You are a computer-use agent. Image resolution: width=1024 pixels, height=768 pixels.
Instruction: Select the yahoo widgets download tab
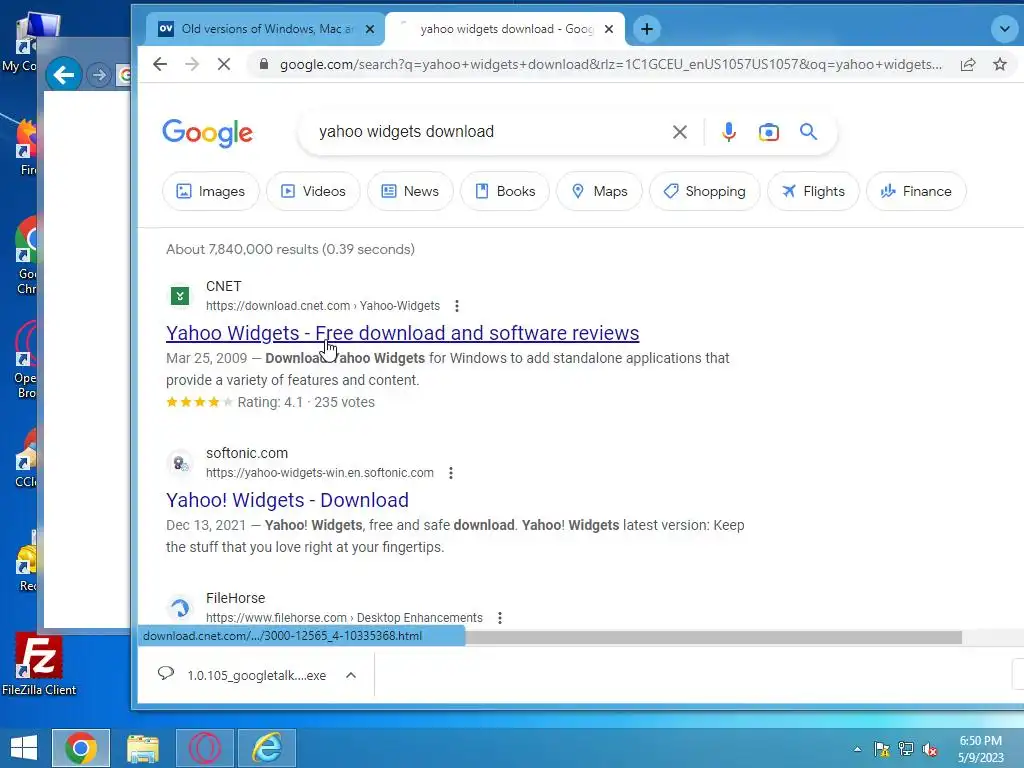click(505, 29)
